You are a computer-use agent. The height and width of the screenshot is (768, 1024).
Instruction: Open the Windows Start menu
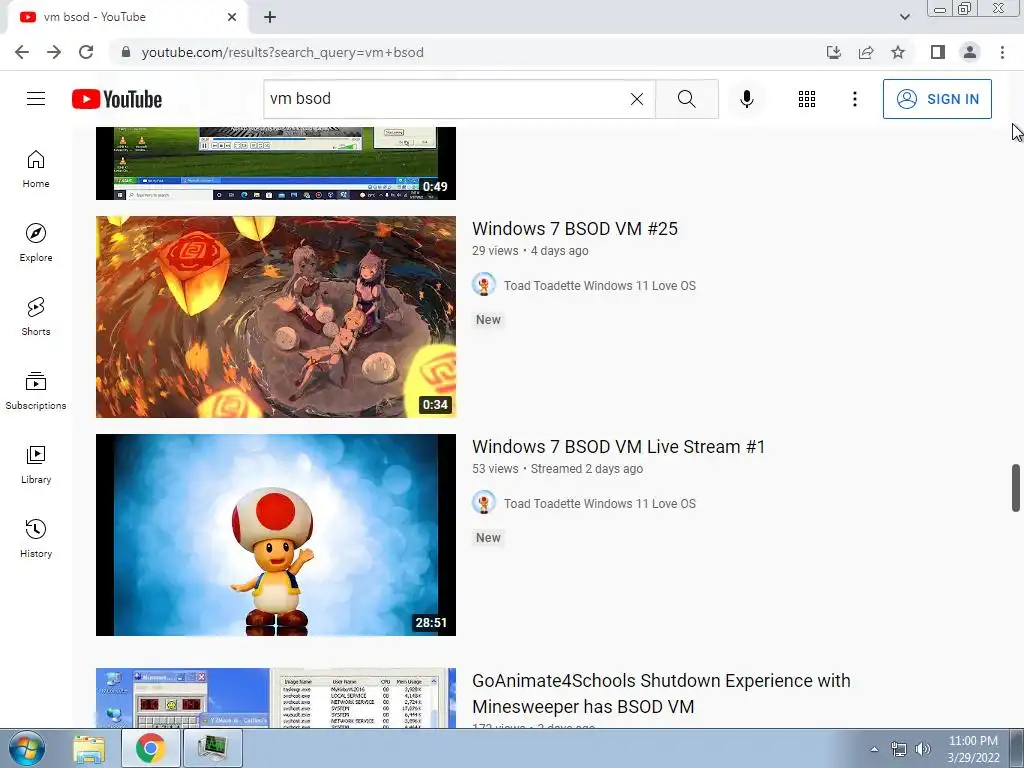(26, 748)
